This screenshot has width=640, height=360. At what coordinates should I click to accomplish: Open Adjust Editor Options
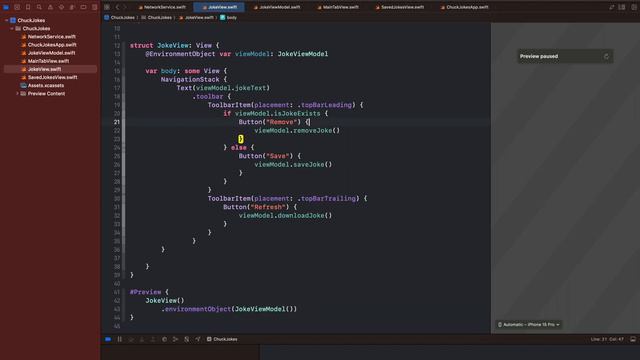[x=622, y=7]
